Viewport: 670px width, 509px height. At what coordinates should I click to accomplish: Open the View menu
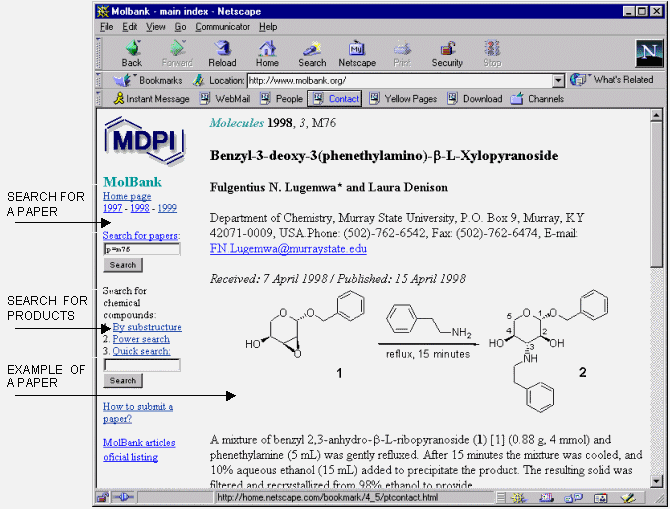[156, 27]
